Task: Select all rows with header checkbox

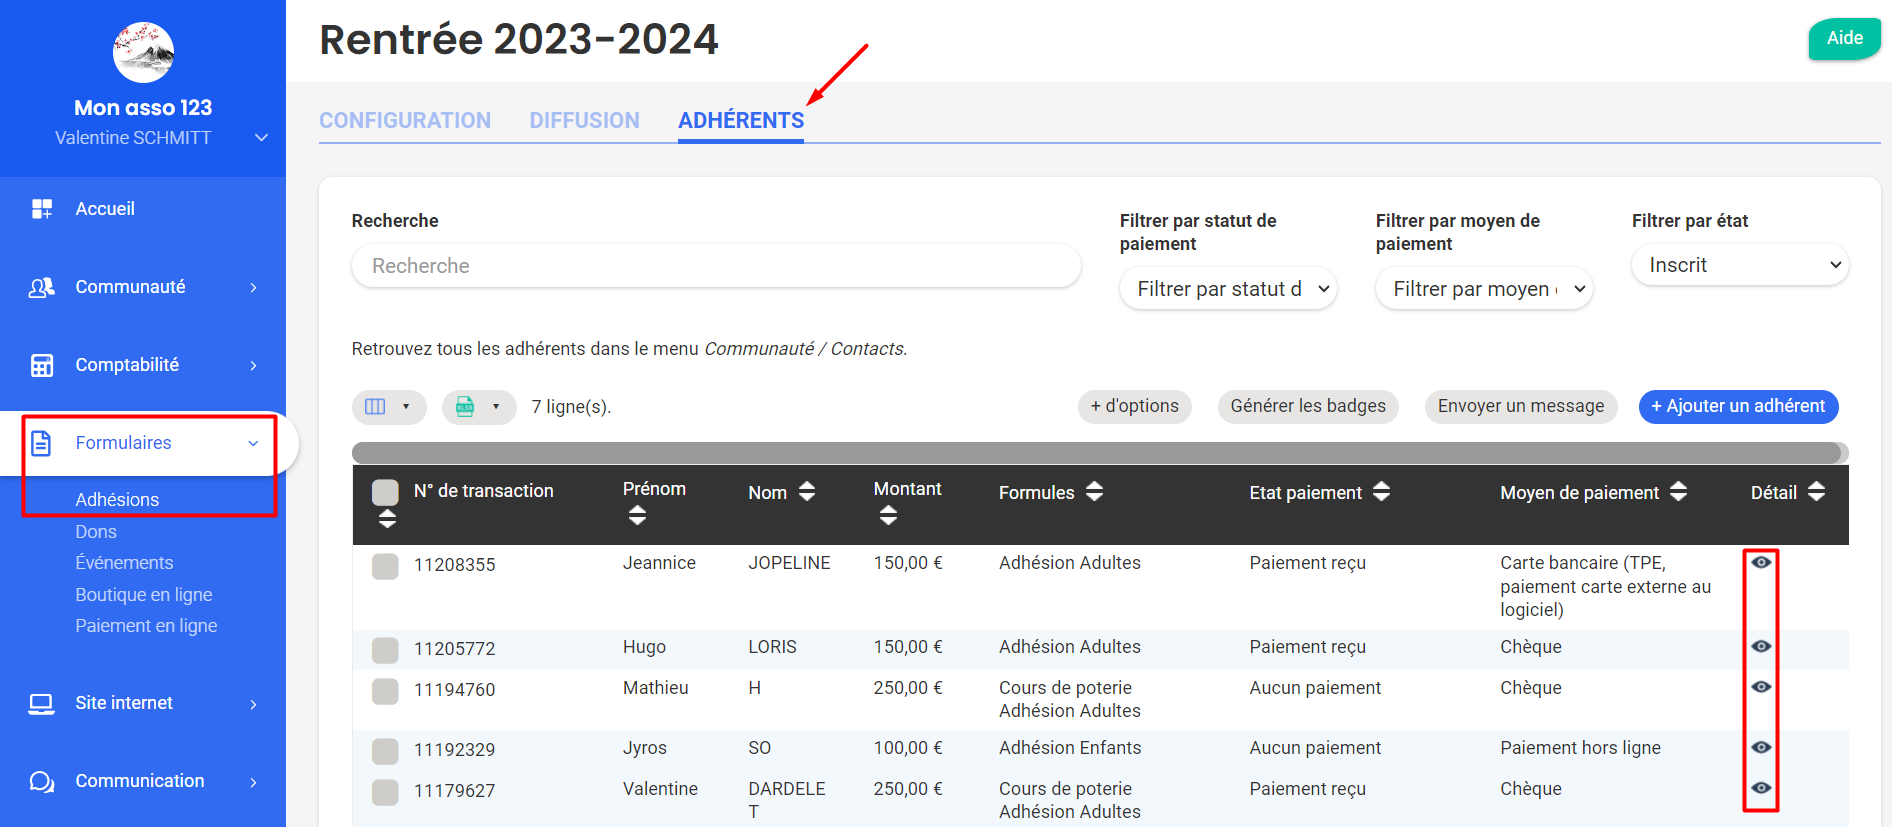Action: 385,492
